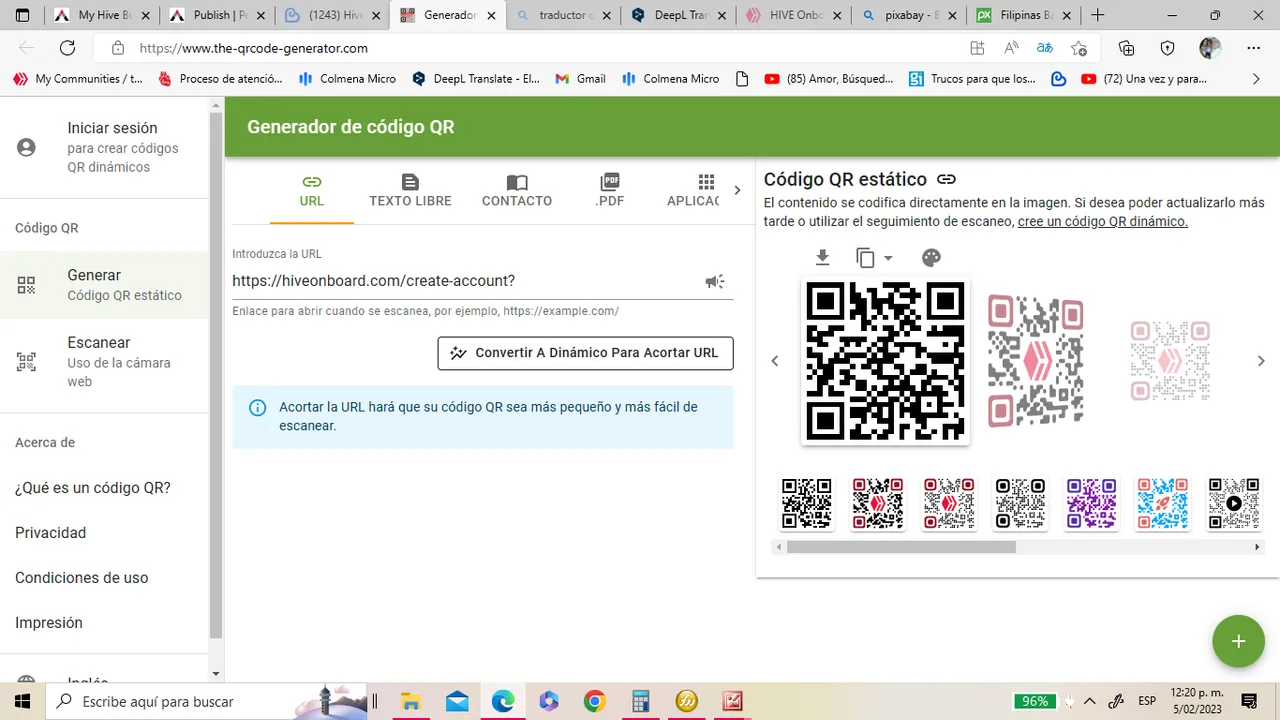The width and height of the screenshot is (1280, 720).
Task: Open the color palette style editor
Action: pyautogui.click(x=931, y=258)
